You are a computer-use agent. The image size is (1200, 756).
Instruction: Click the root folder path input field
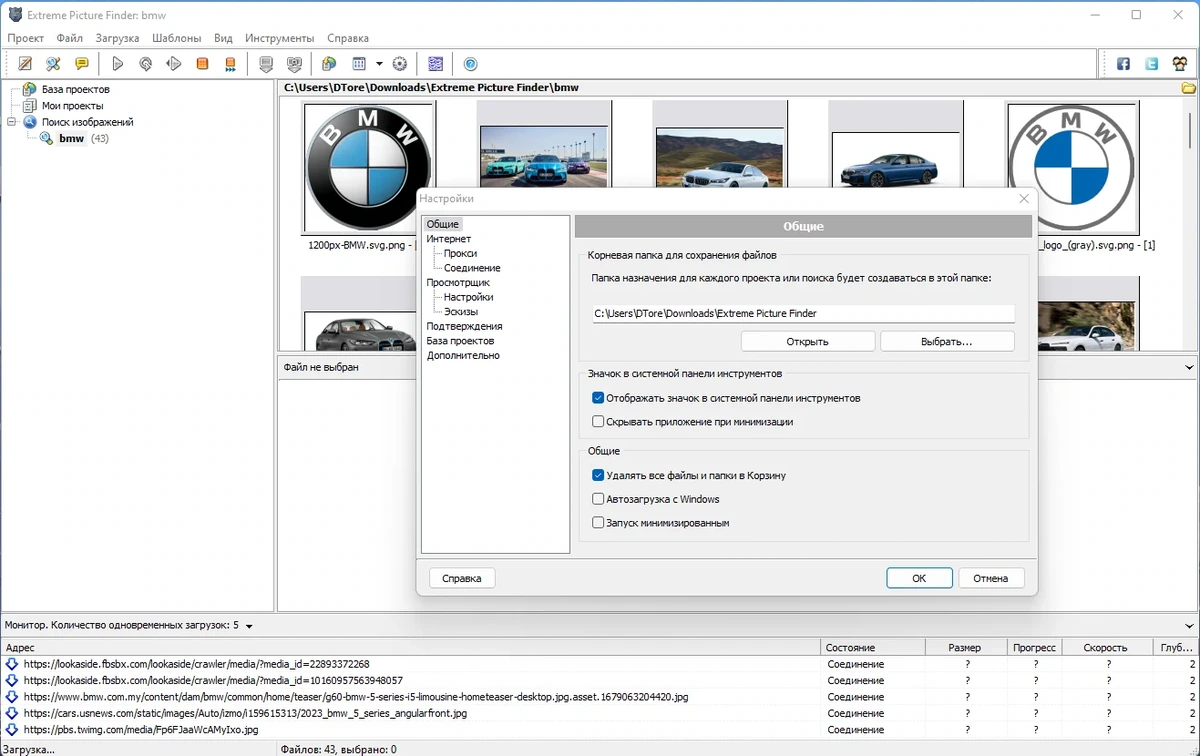803,313
